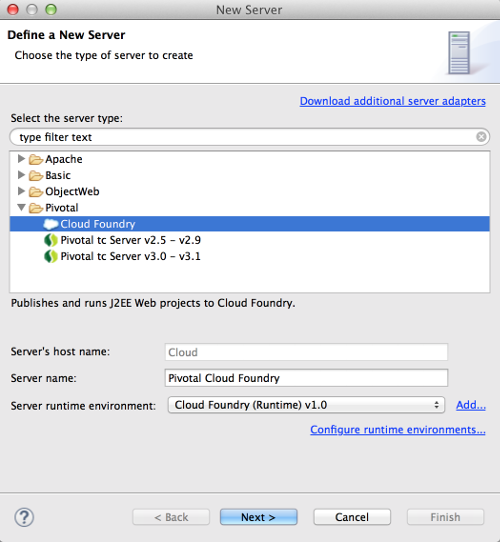This screenshot has height=542, width=500.
Task: Expand the Apache folder triangle
Action: pyautogui.click(x=21, y=159)
